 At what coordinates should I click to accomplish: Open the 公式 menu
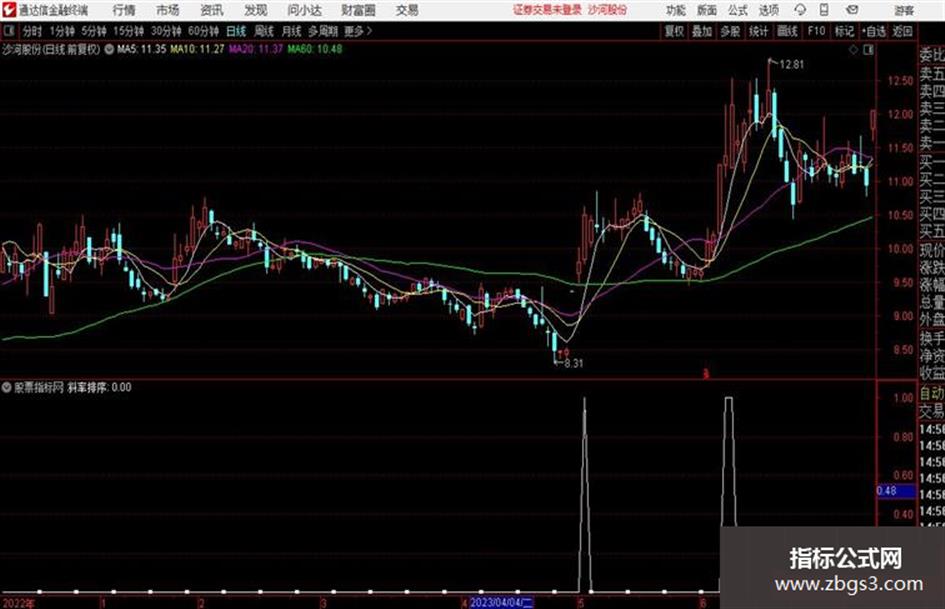point(738,10)
